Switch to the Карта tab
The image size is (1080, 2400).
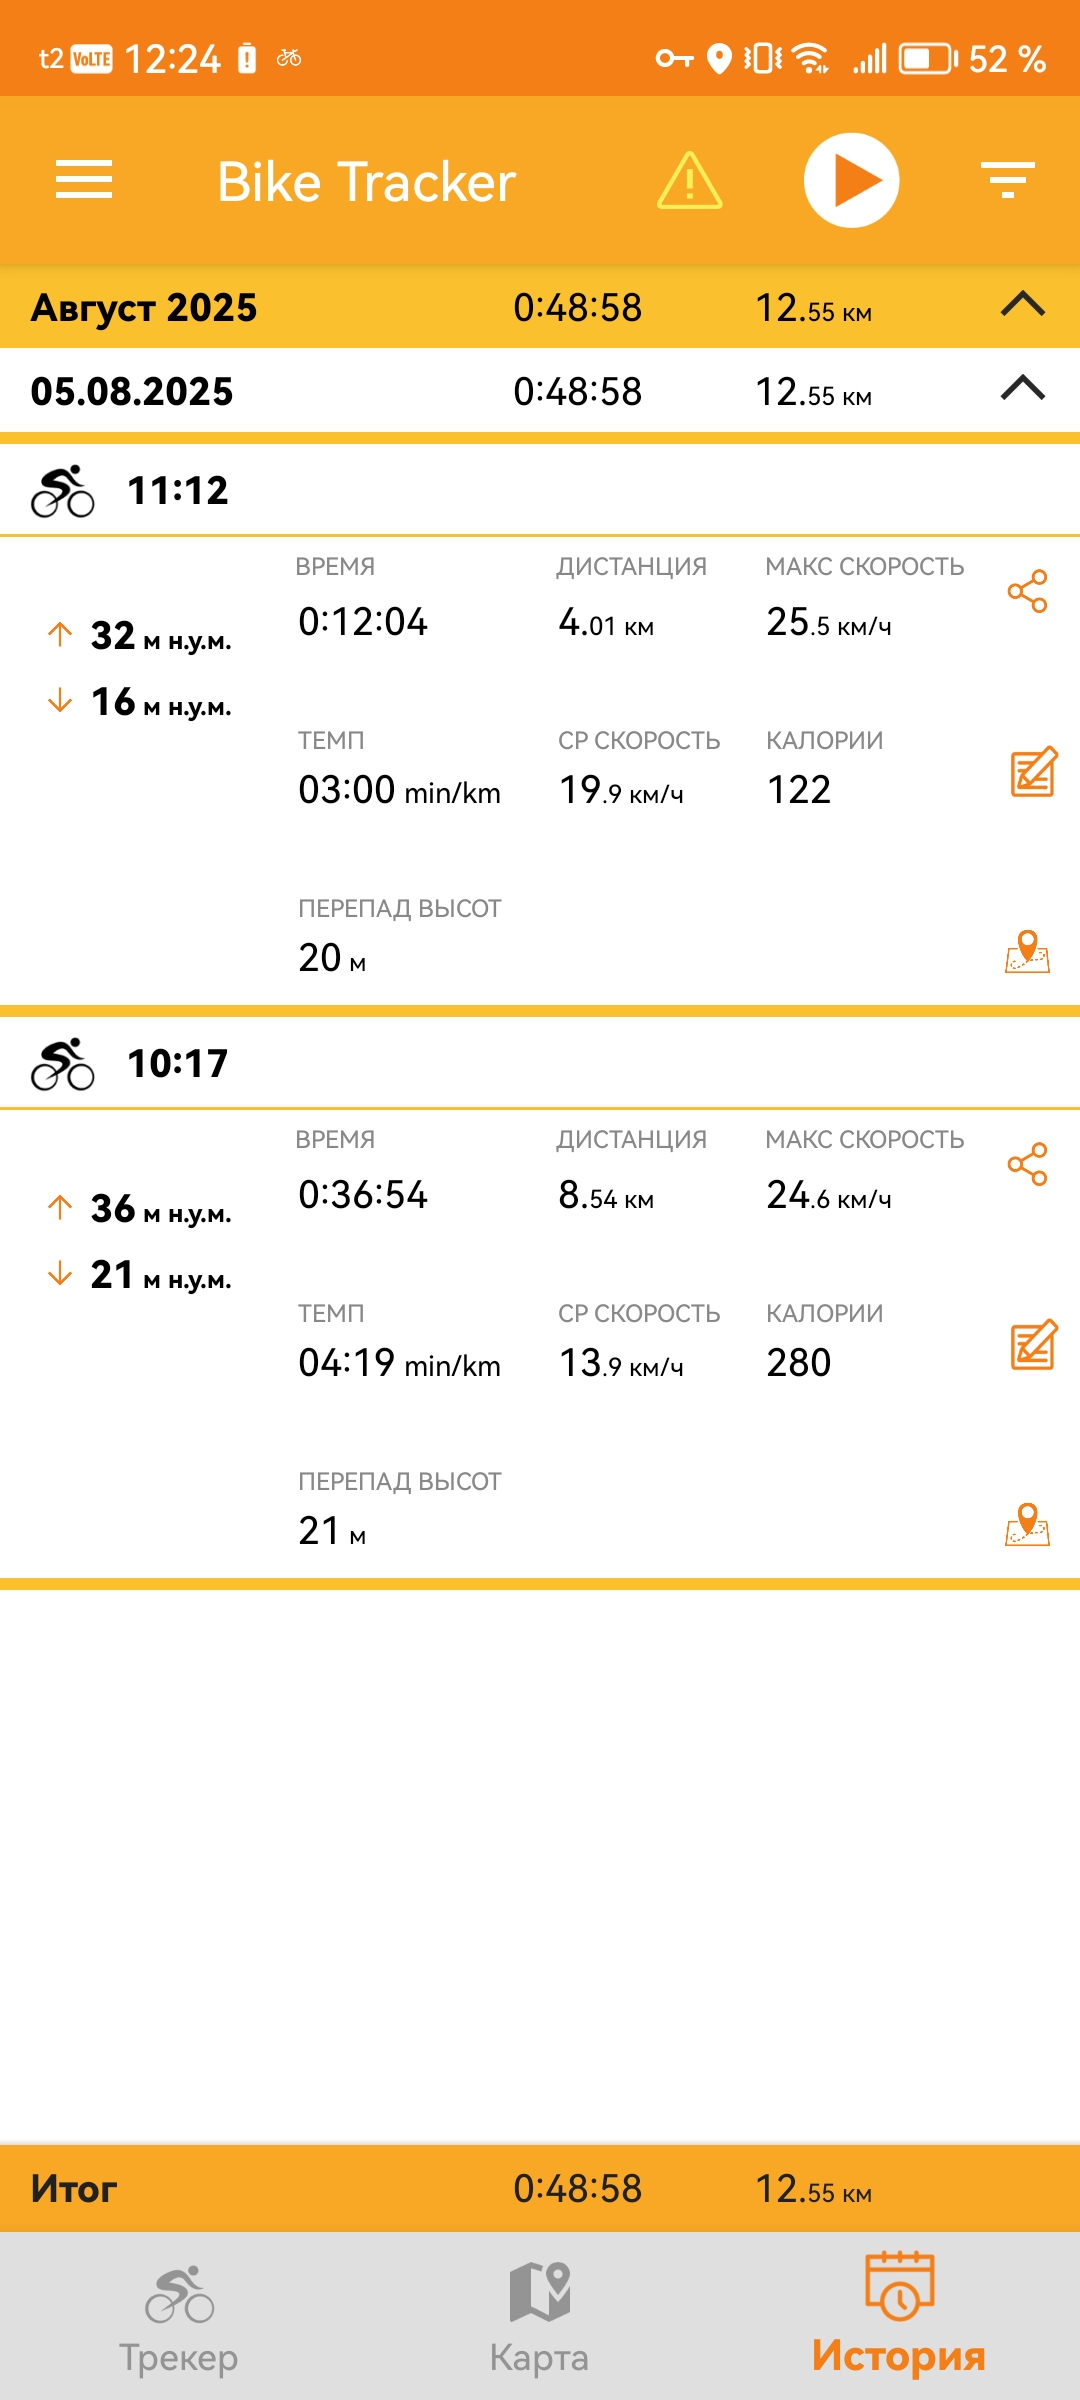click(x=539, y=2318)
